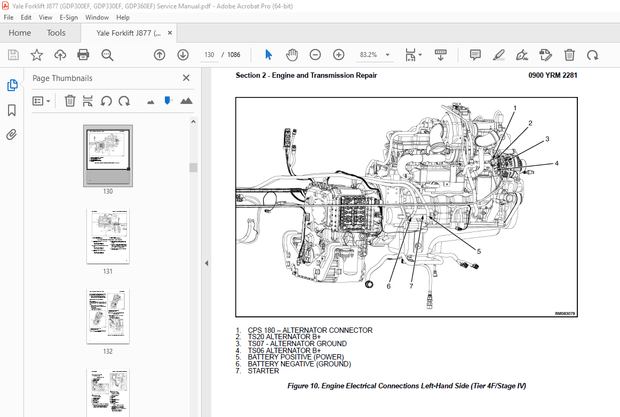The image size is (620, 417).
Task: Click Figure 10 caption text
Action: coord(406,386)
